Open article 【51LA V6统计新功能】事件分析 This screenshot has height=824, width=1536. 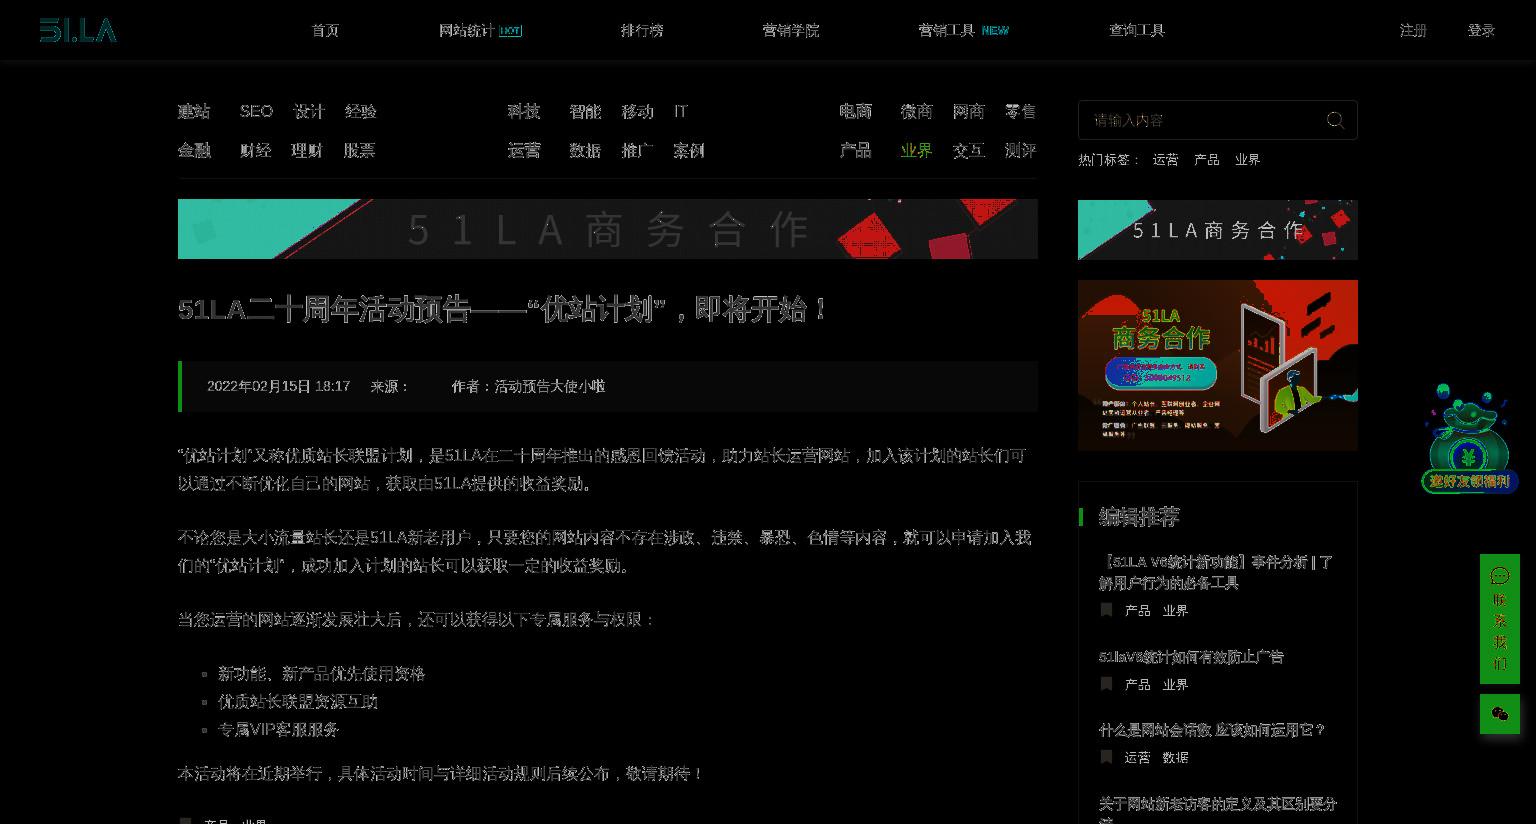tap(1216, 572)
